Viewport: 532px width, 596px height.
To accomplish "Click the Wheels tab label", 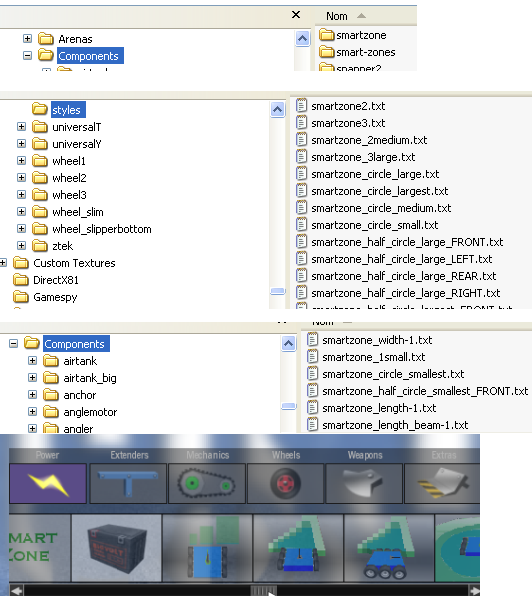I will pyautogui.click(x=286, y=455).
